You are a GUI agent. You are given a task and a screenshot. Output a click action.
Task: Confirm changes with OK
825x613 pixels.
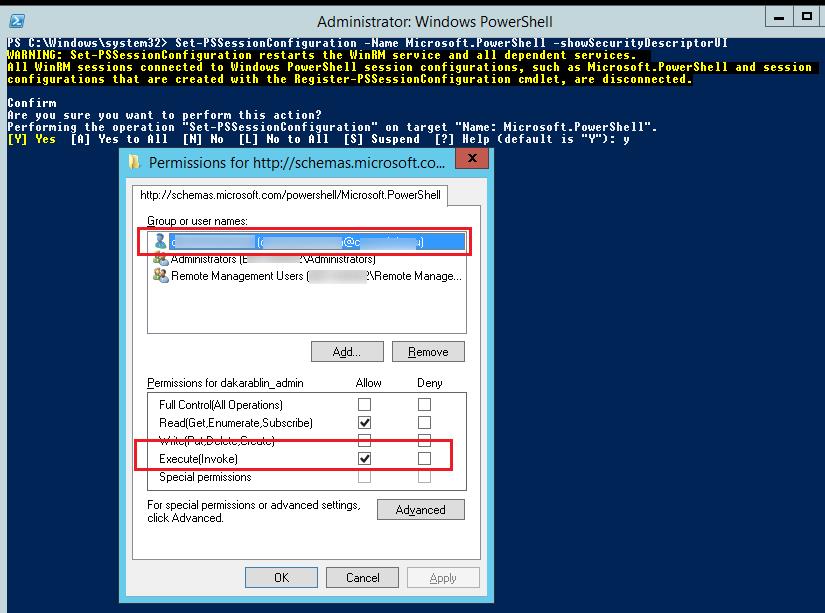coord(281,577)
